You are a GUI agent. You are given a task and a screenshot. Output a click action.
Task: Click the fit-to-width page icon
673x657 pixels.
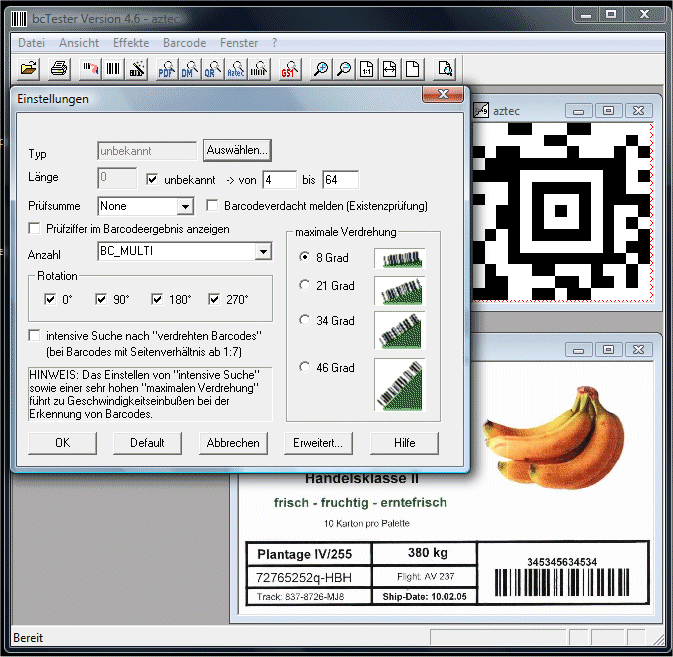[x=390, y=69]
